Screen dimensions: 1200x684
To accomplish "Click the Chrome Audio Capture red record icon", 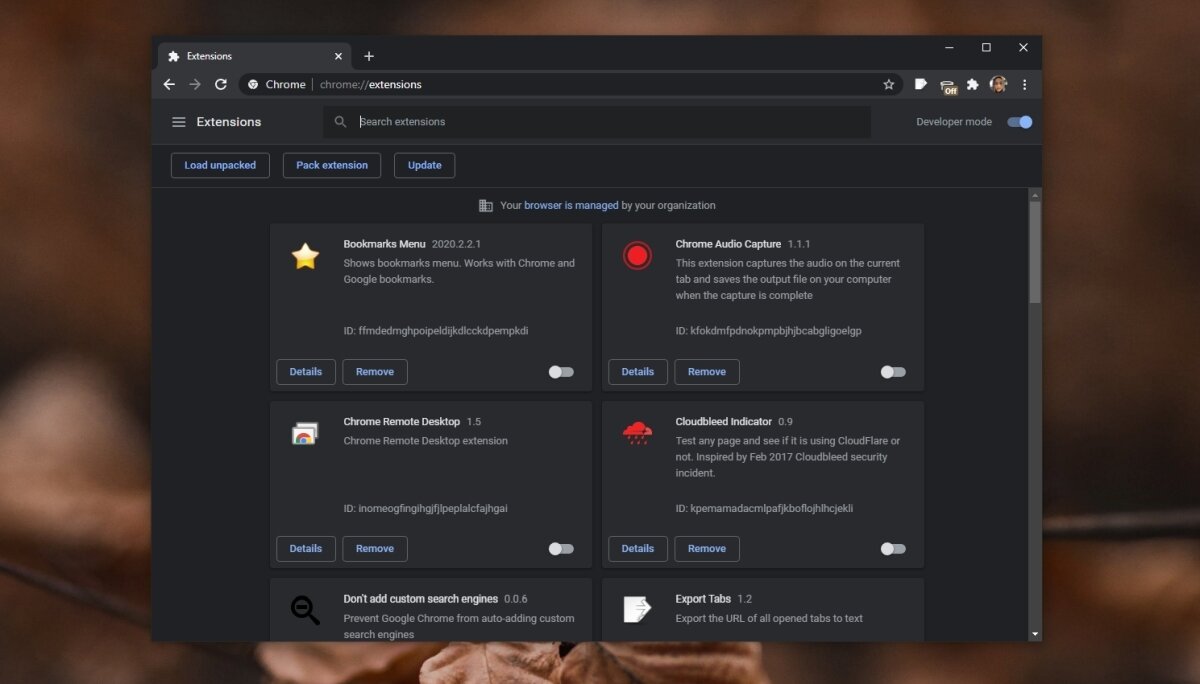I will [636, 256].
